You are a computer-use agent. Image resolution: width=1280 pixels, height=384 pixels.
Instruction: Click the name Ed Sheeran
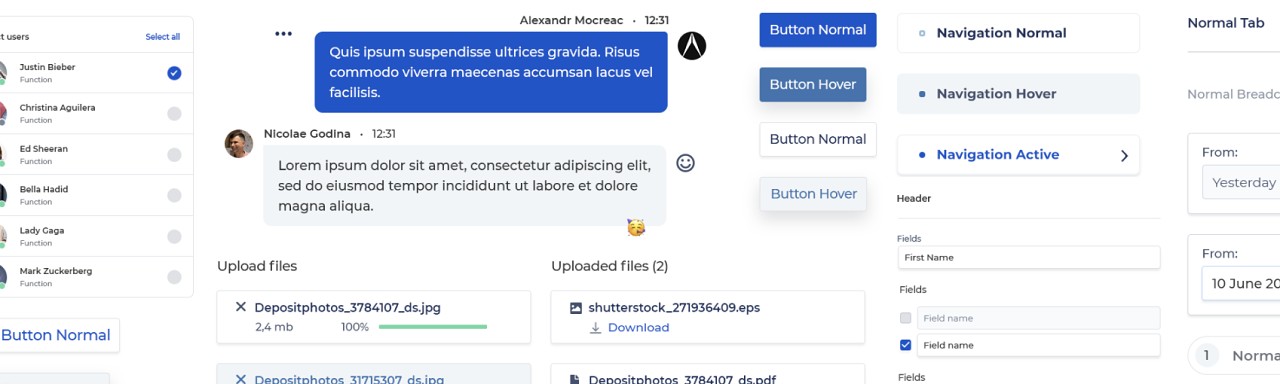[44, 149]
